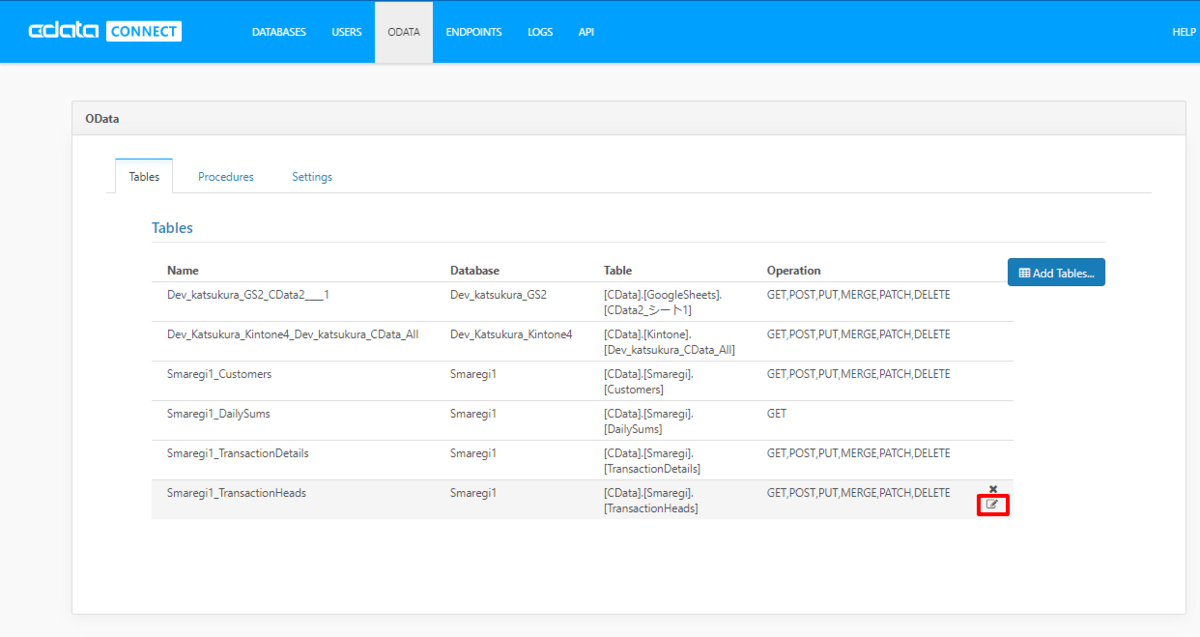Open the Databases navigation item
This screenshot has width=1200, height=637.
tap(279, 32)
